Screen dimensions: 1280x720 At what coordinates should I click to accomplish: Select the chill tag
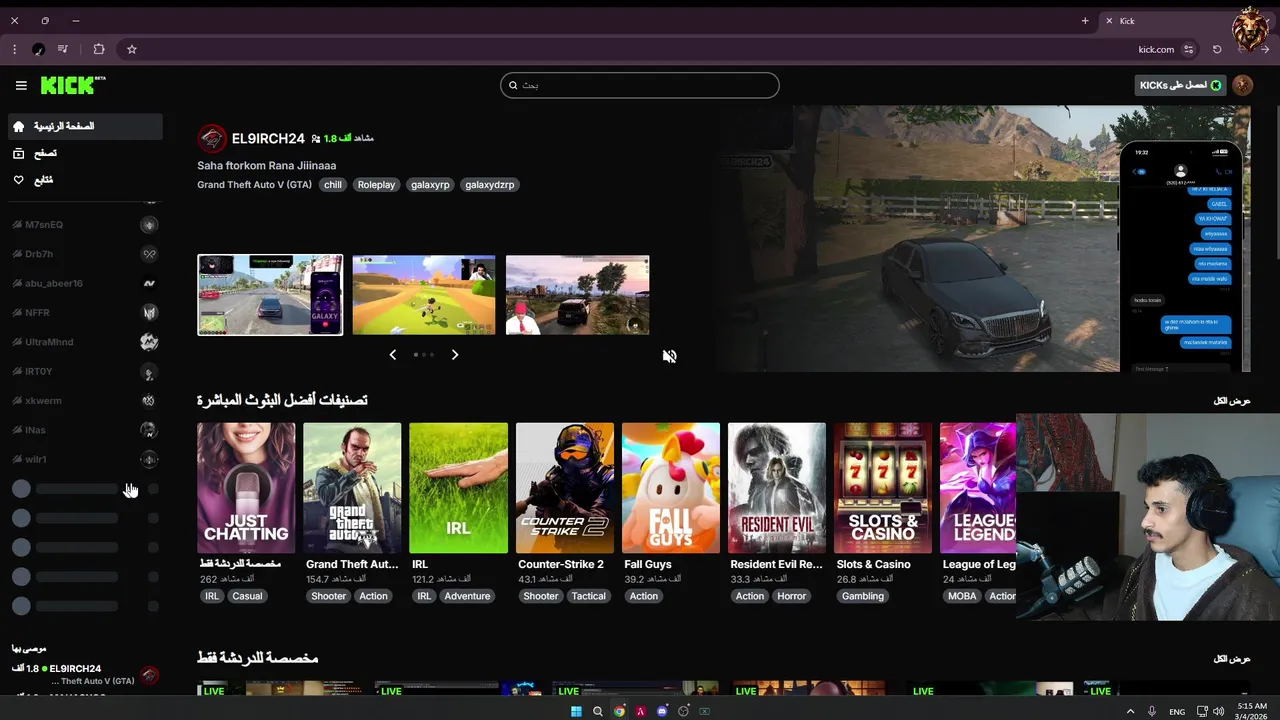[x=333, y=185]
